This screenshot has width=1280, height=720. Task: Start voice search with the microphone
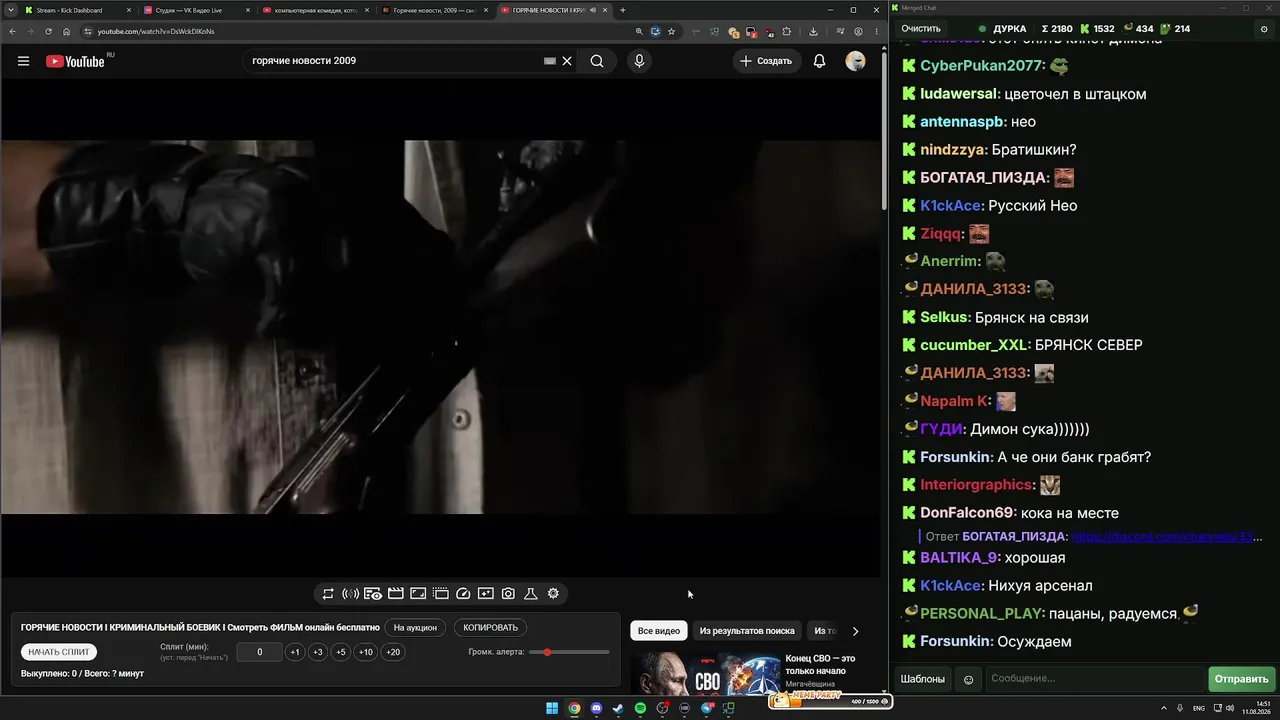639,61
